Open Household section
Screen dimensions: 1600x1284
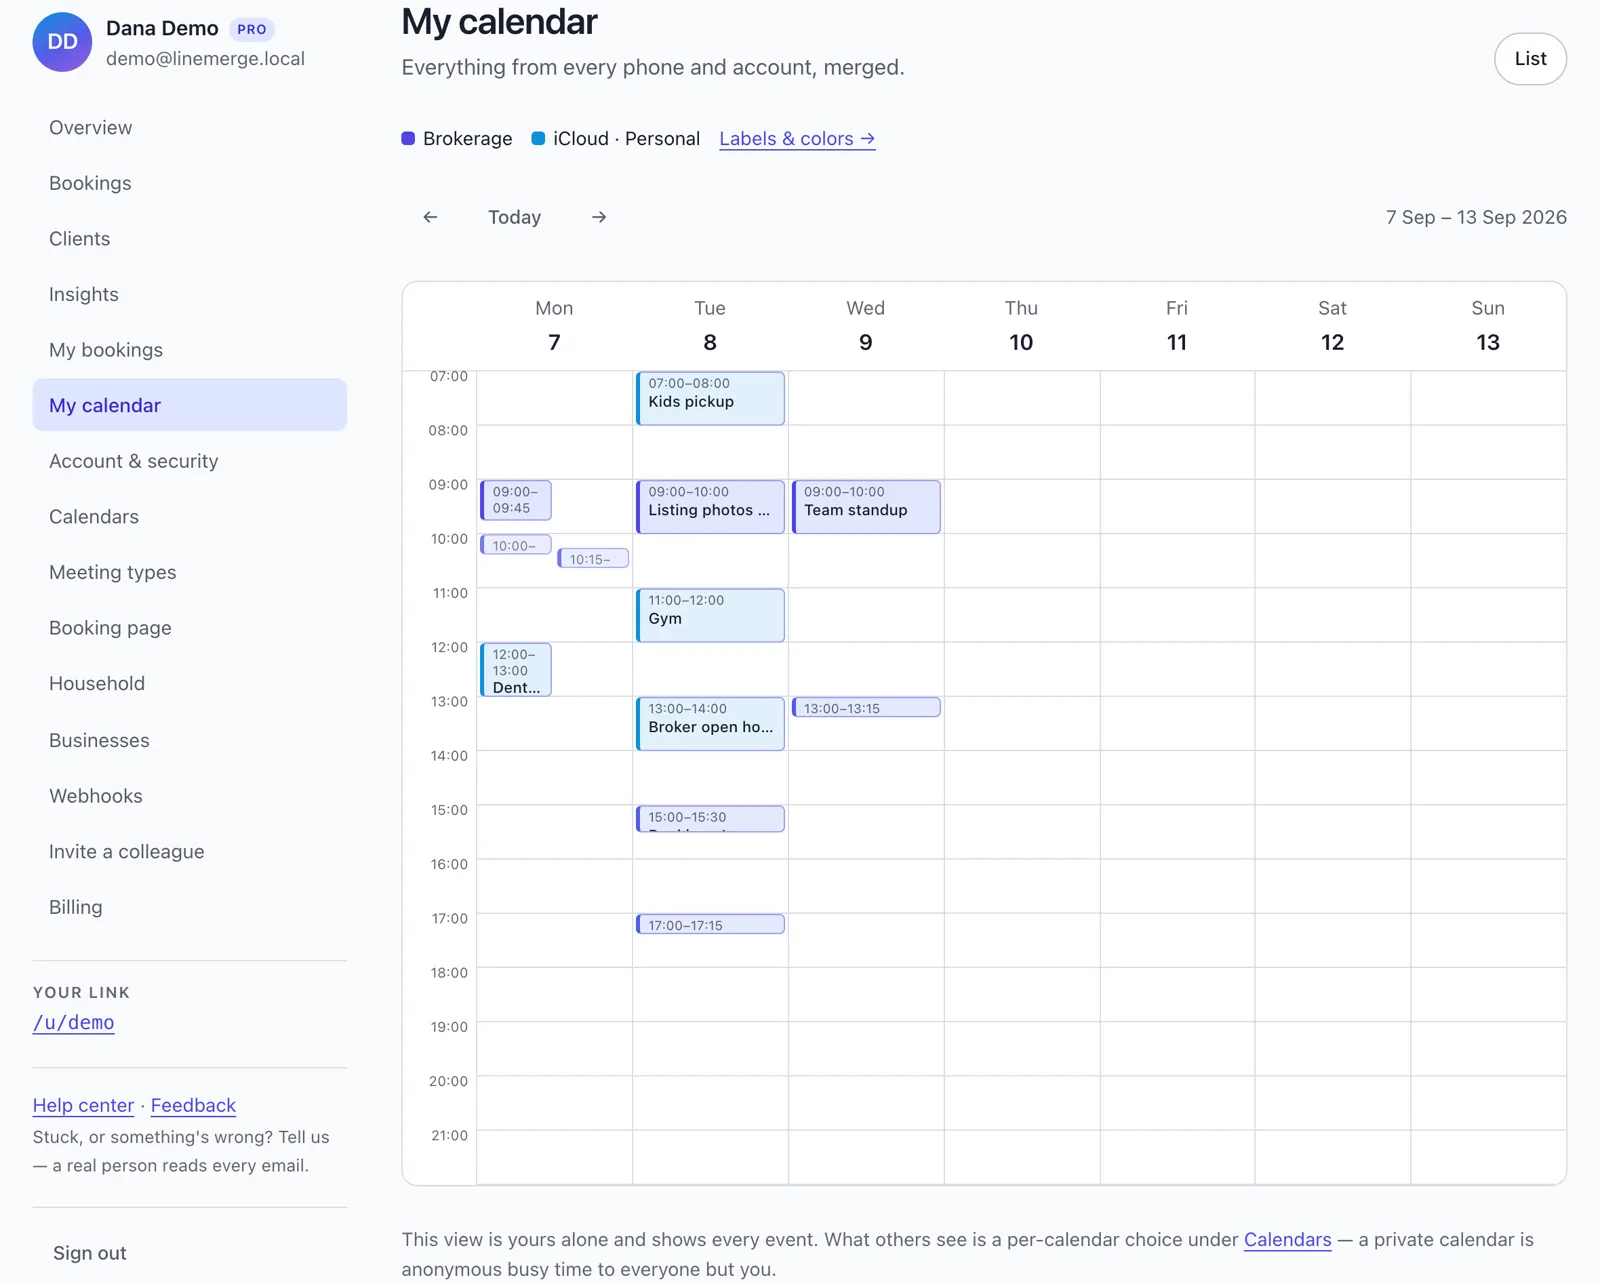190,684
